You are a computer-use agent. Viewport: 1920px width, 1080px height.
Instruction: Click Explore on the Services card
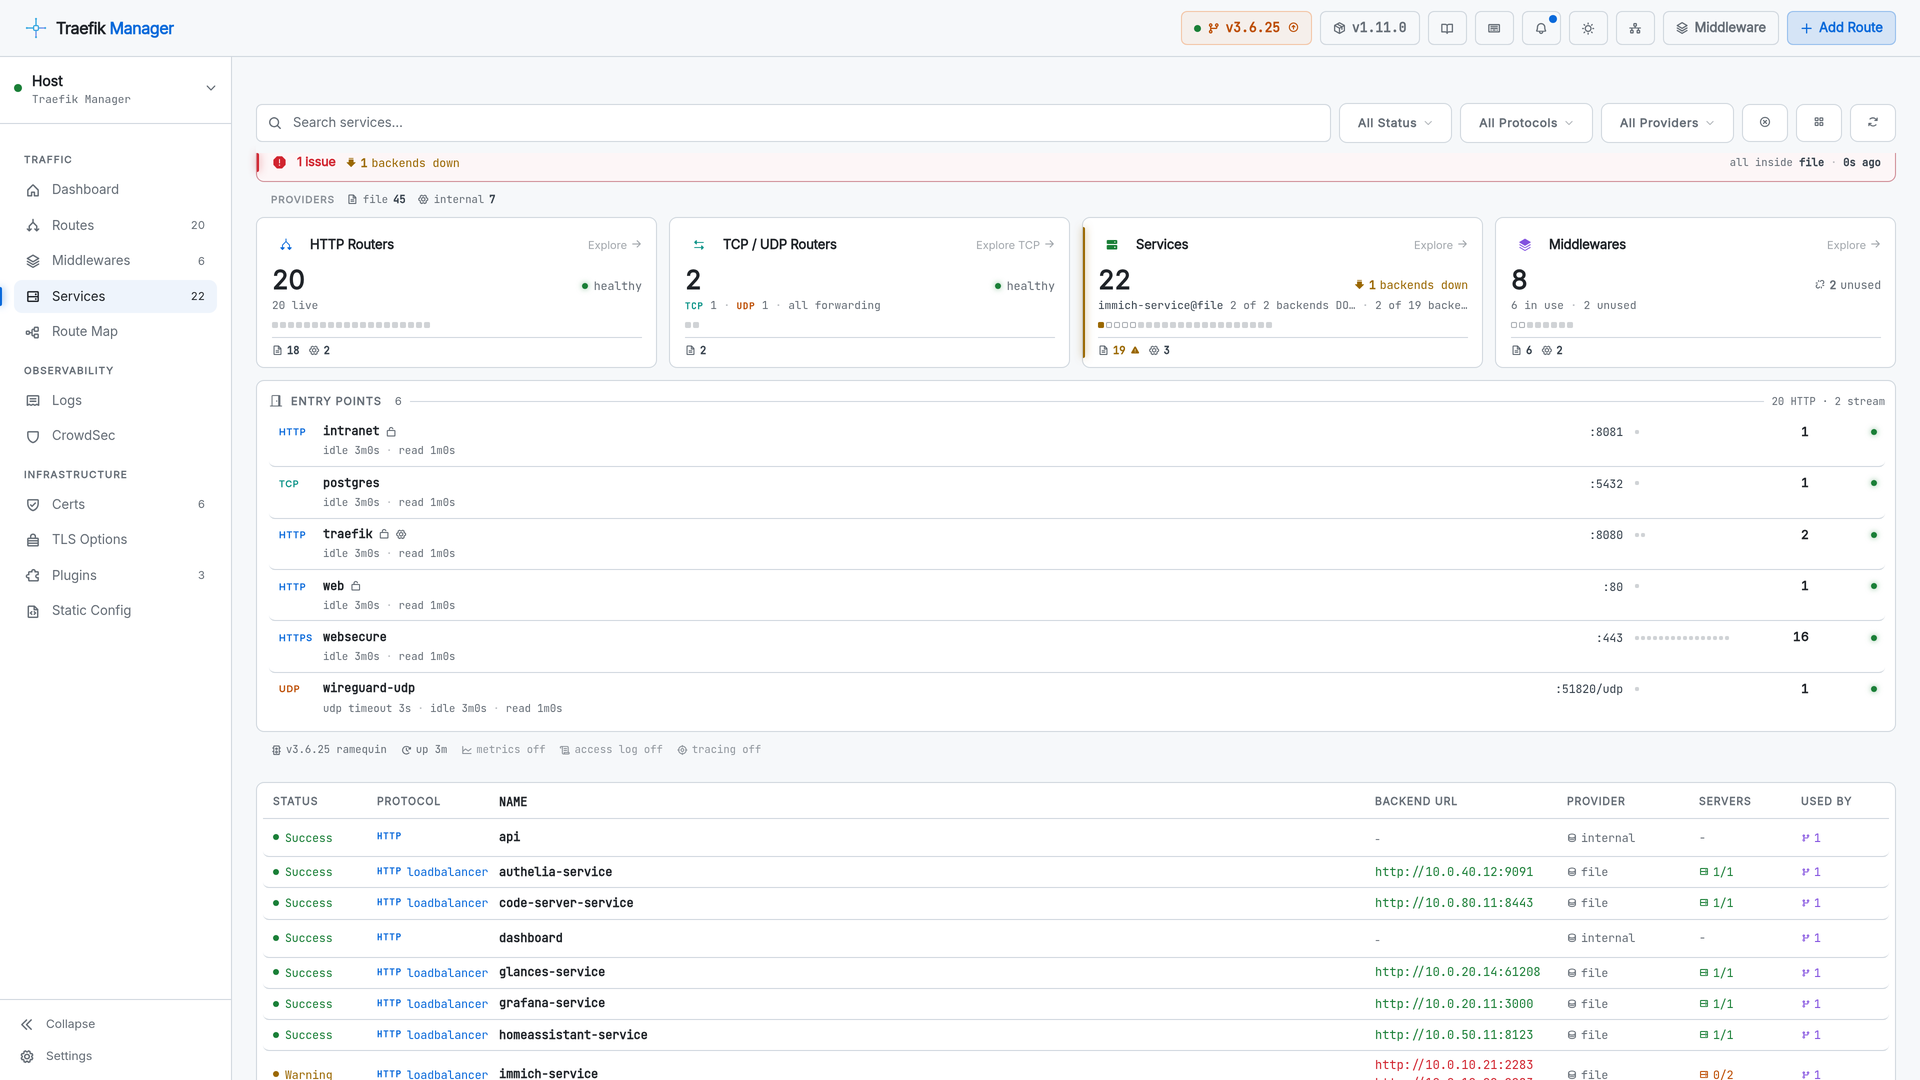coord(1440,245)
